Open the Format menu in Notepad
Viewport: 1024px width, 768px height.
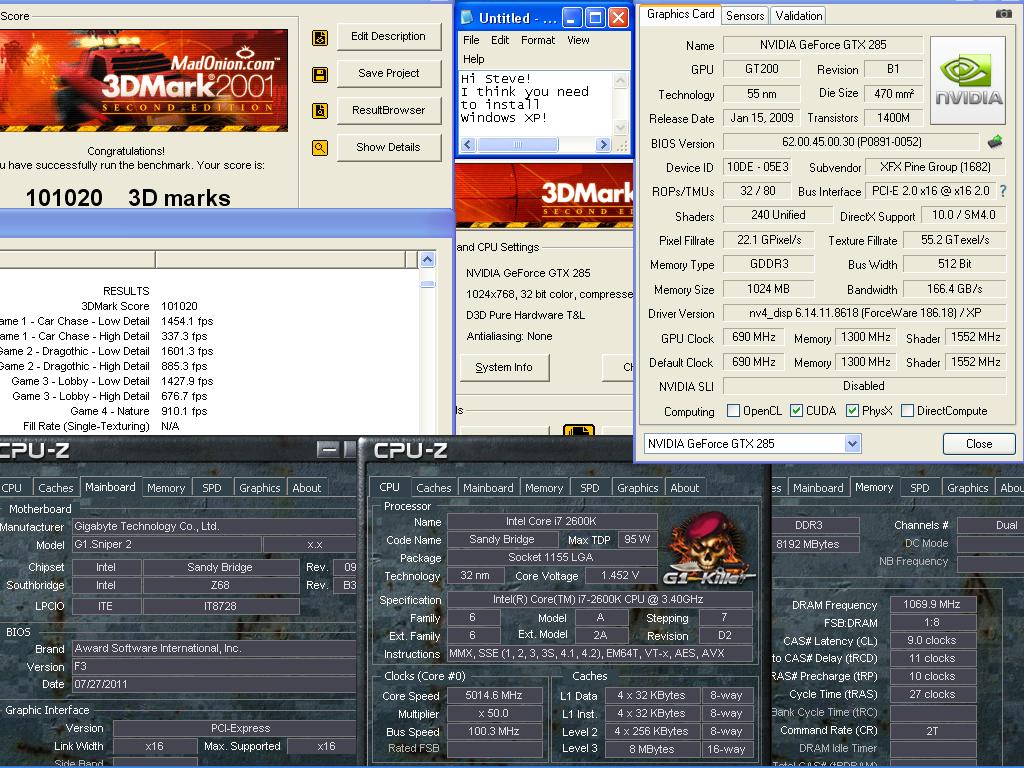coord(538,40)
